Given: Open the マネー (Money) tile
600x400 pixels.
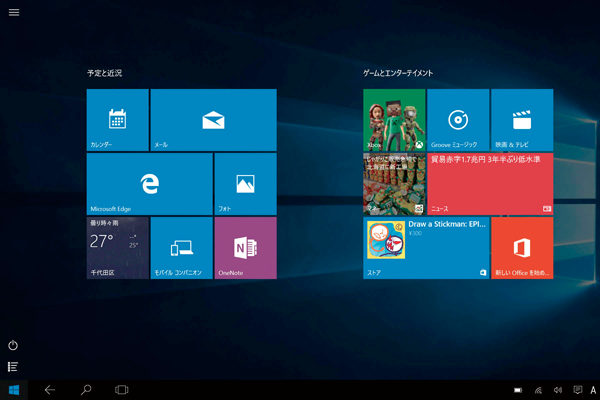Looking at the screenshot, I should pos(394,184).
